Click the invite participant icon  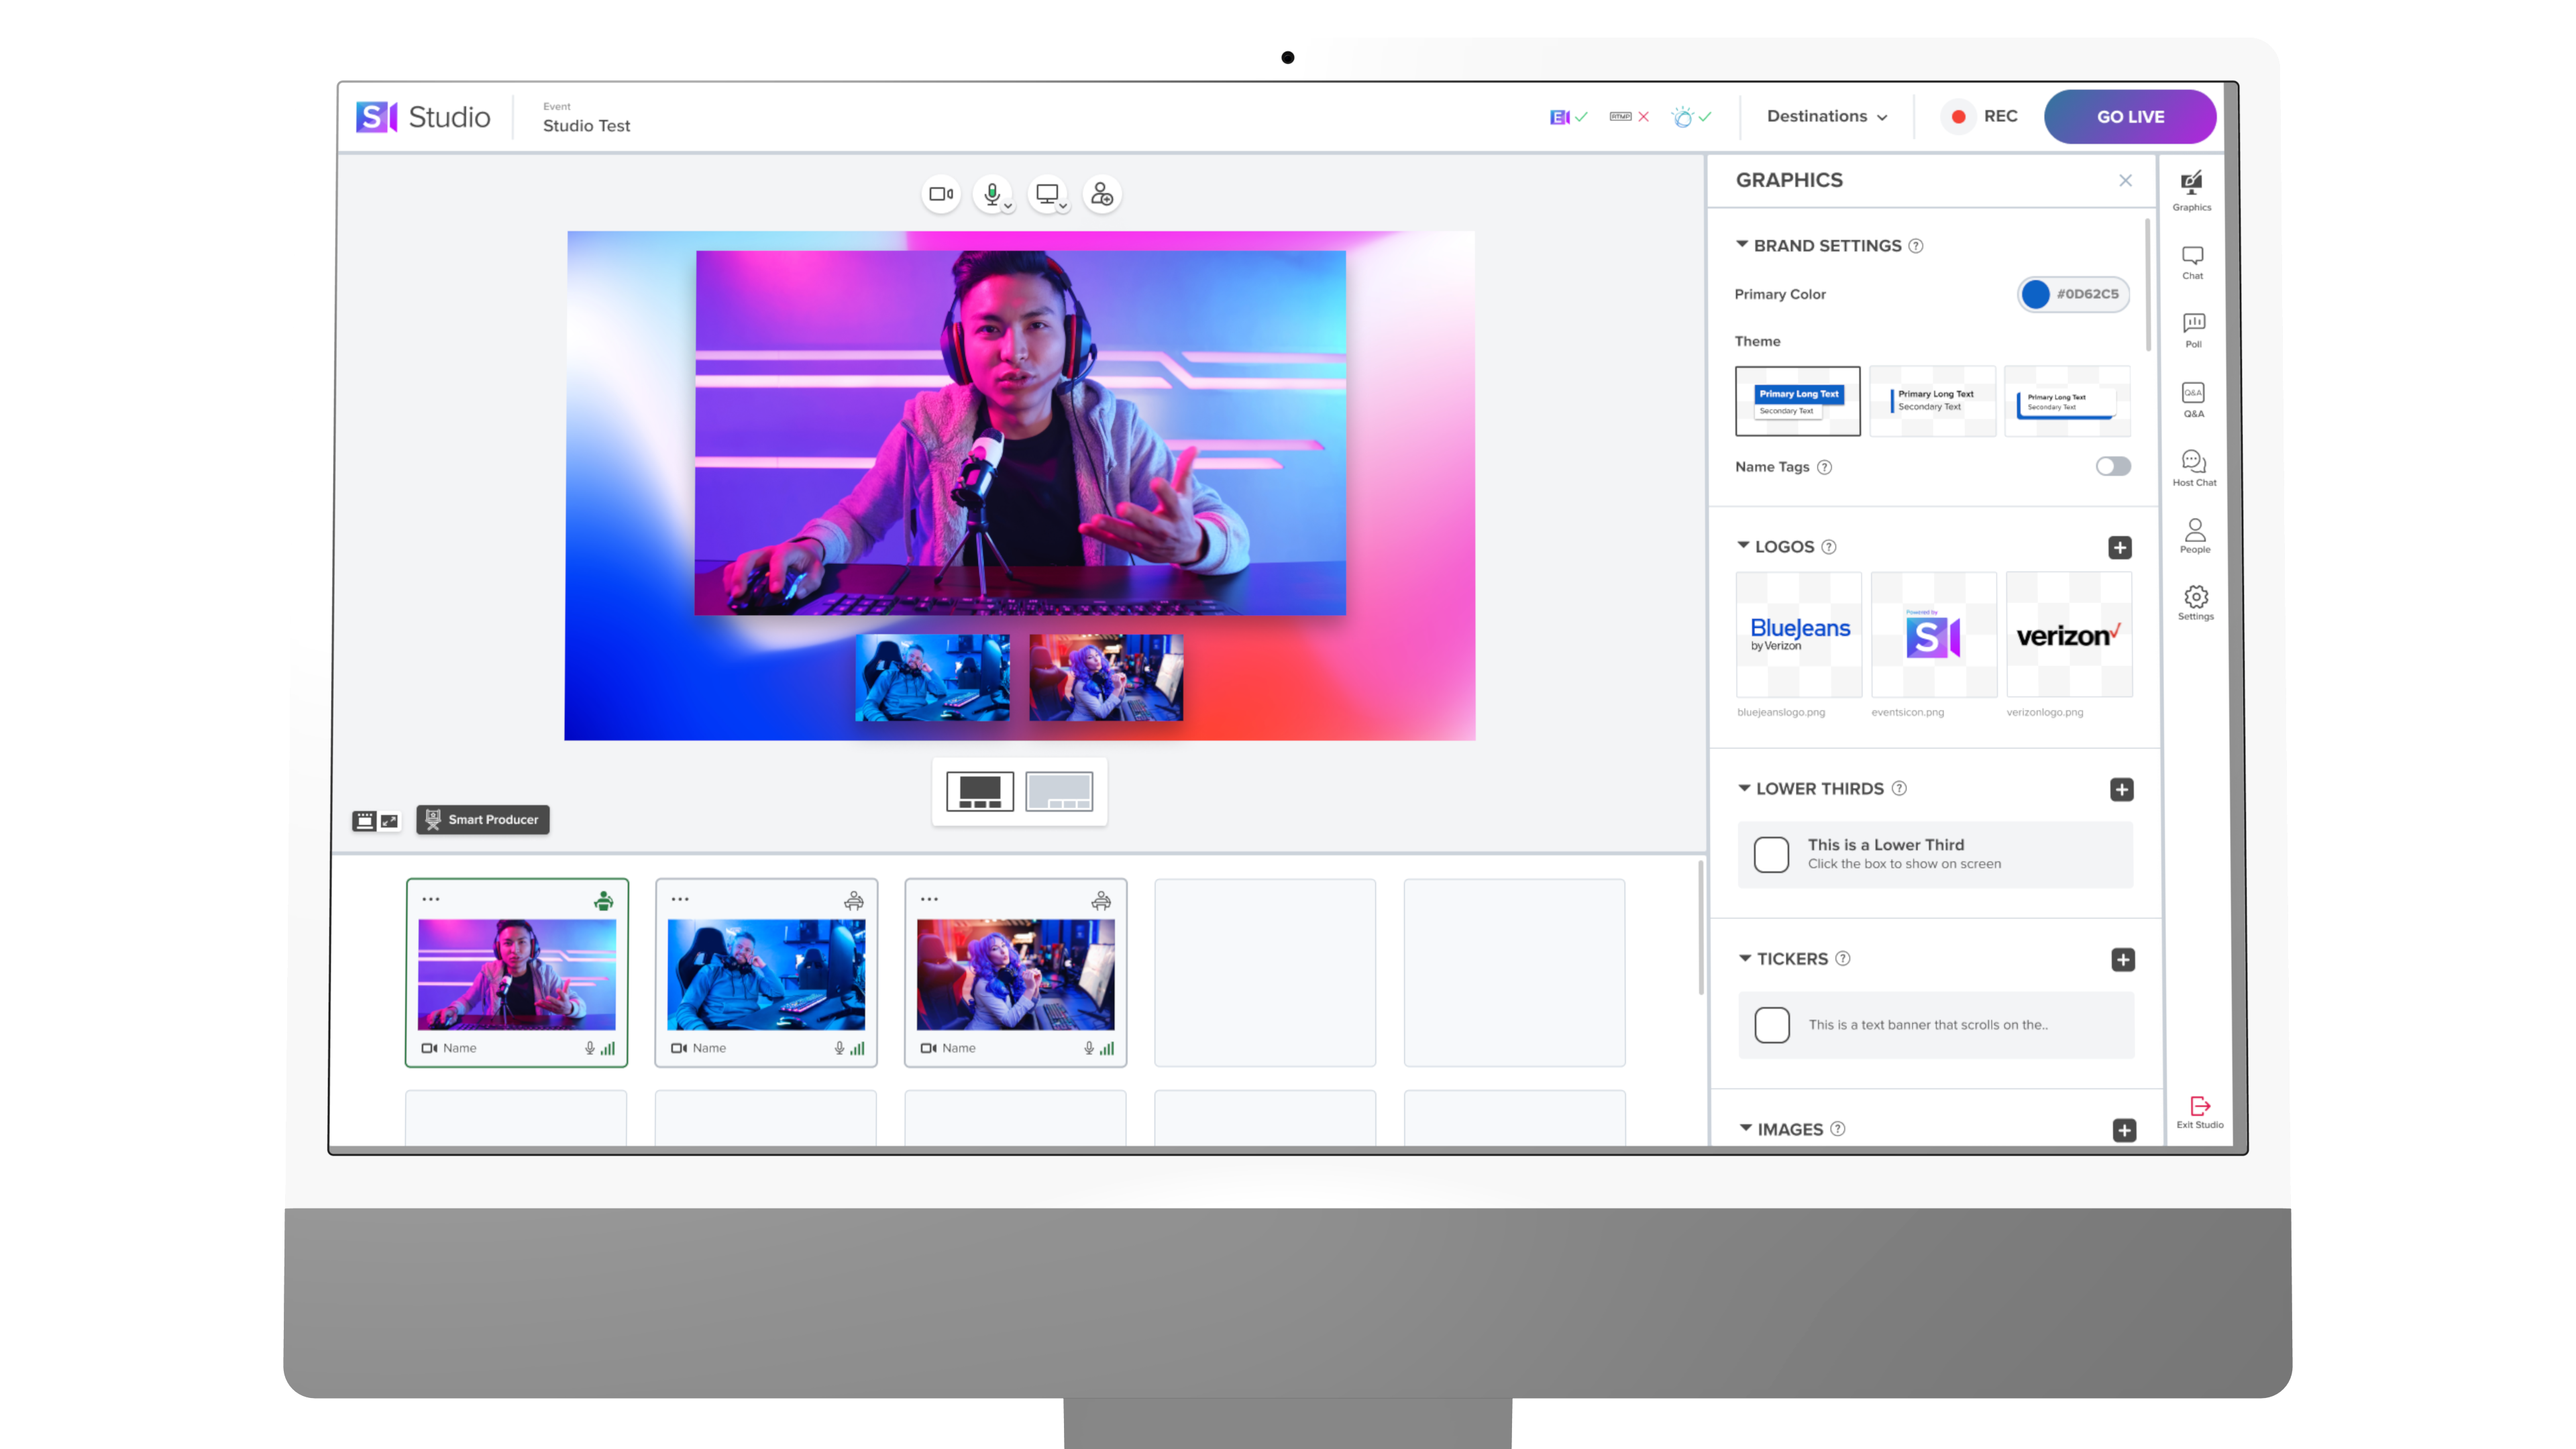(1101, 194)
